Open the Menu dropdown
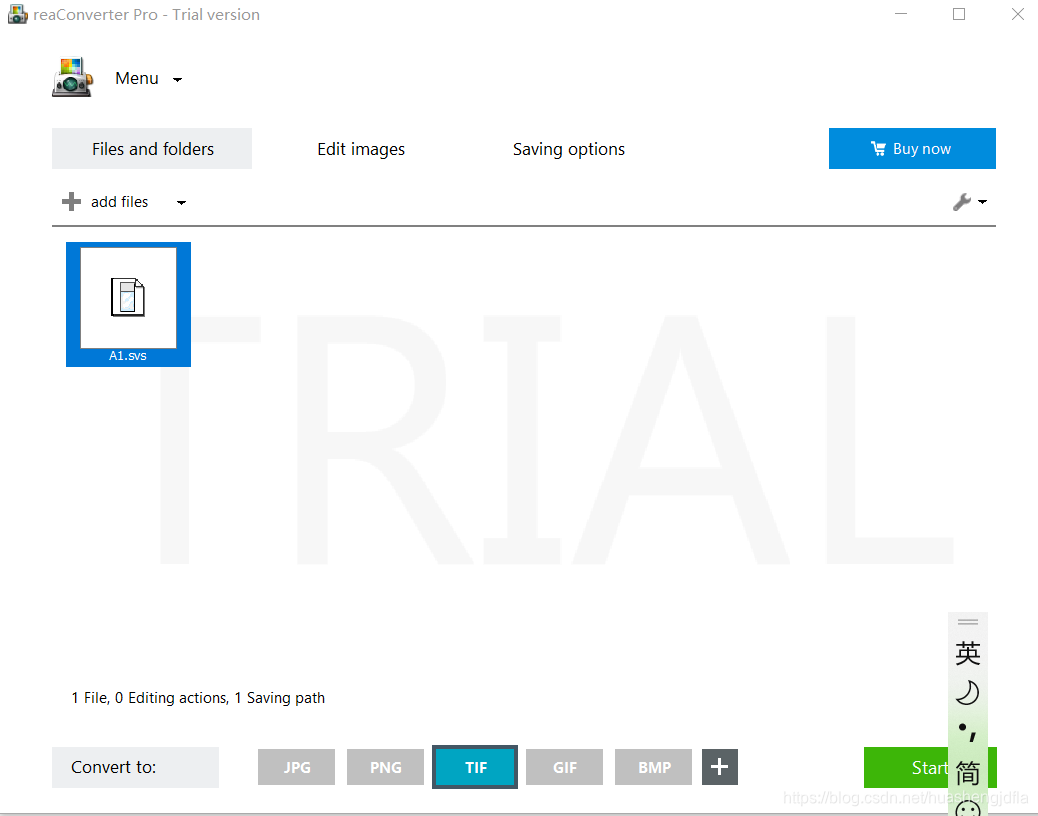The height and width of the screenshot is (816, 1038). 148,79
